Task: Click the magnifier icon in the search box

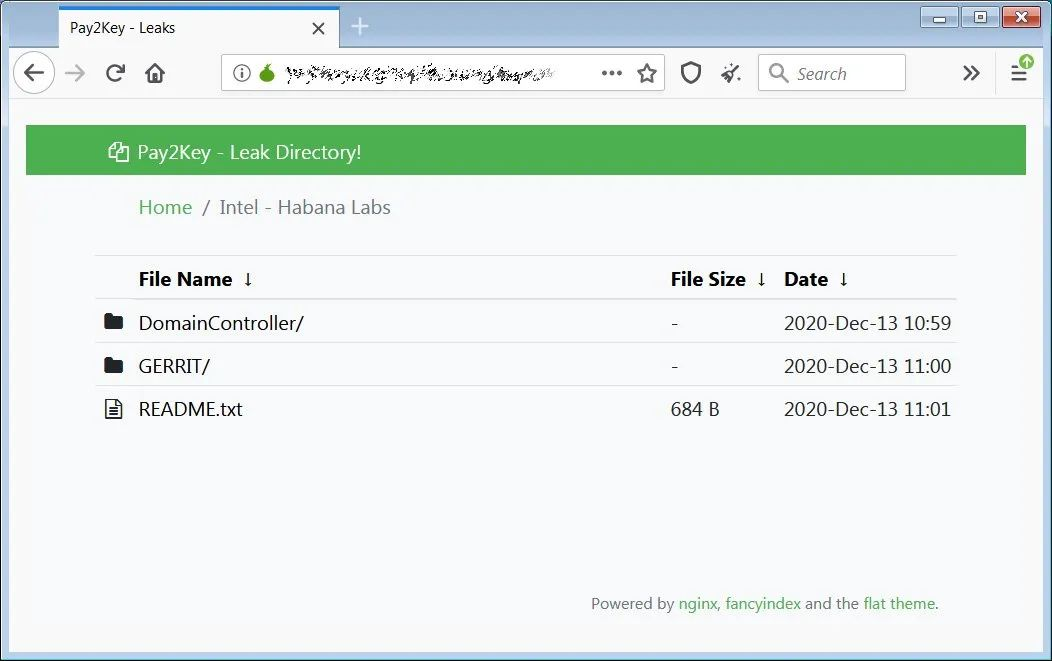Action: point(778,72)
